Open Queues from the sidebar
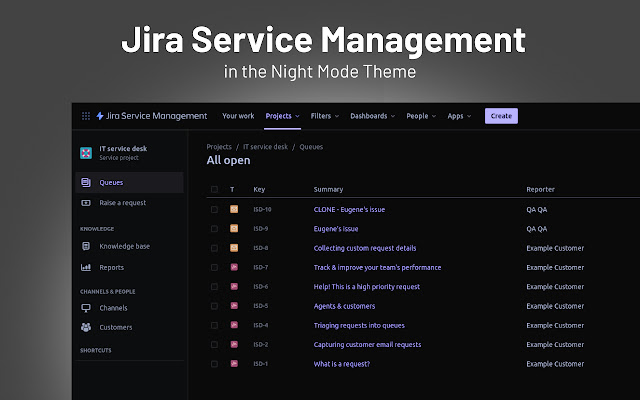The height and width of the screenshot is (400, 640). point(110,183)
